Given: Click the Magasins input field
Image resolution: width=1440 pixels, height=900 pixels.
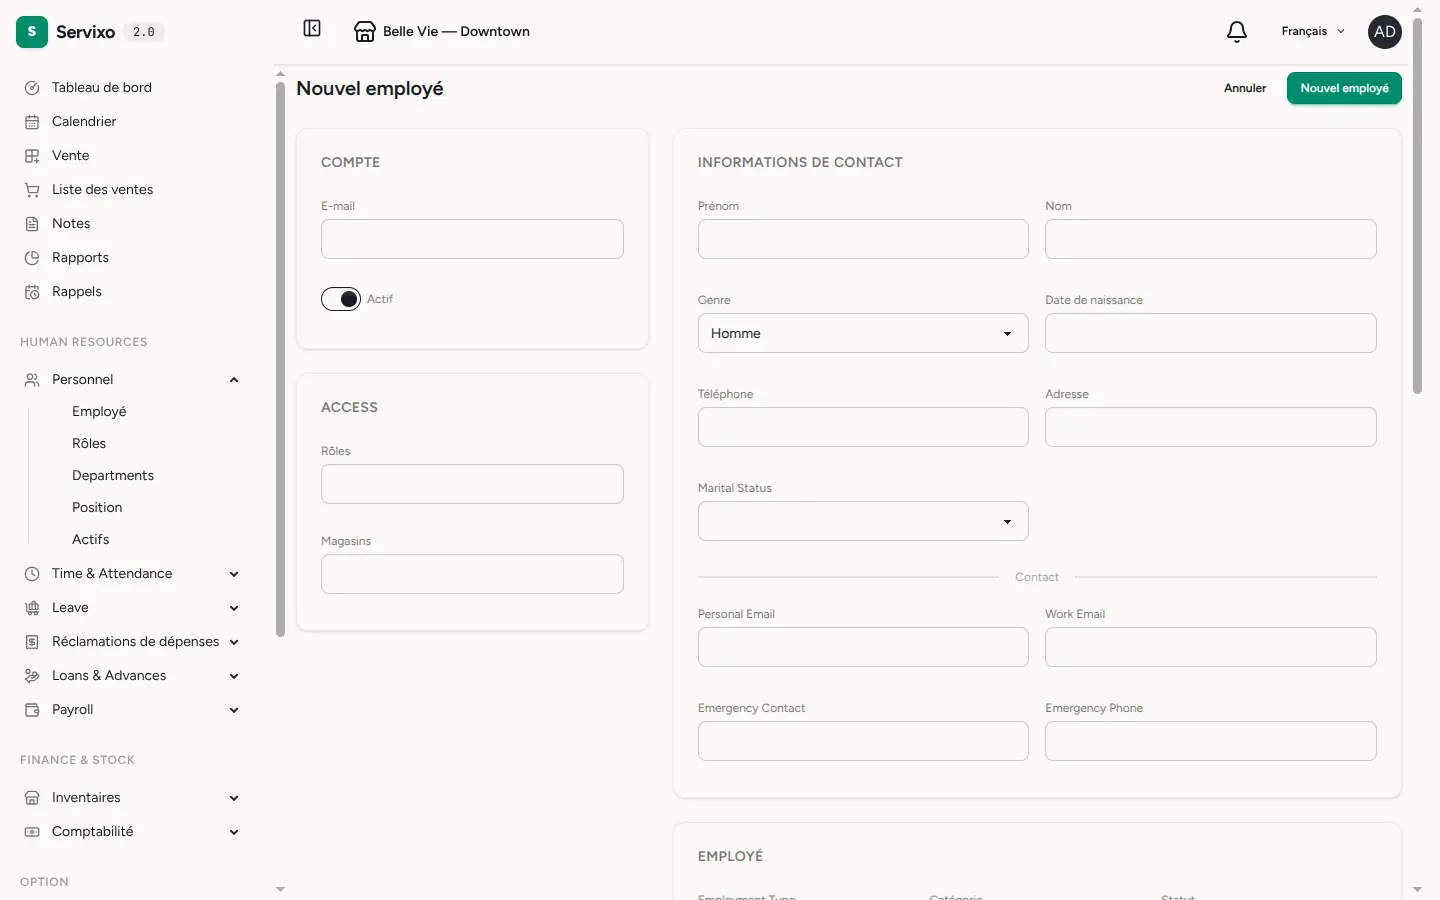Looking at the screenshot, I should click(x=472, y=574).
